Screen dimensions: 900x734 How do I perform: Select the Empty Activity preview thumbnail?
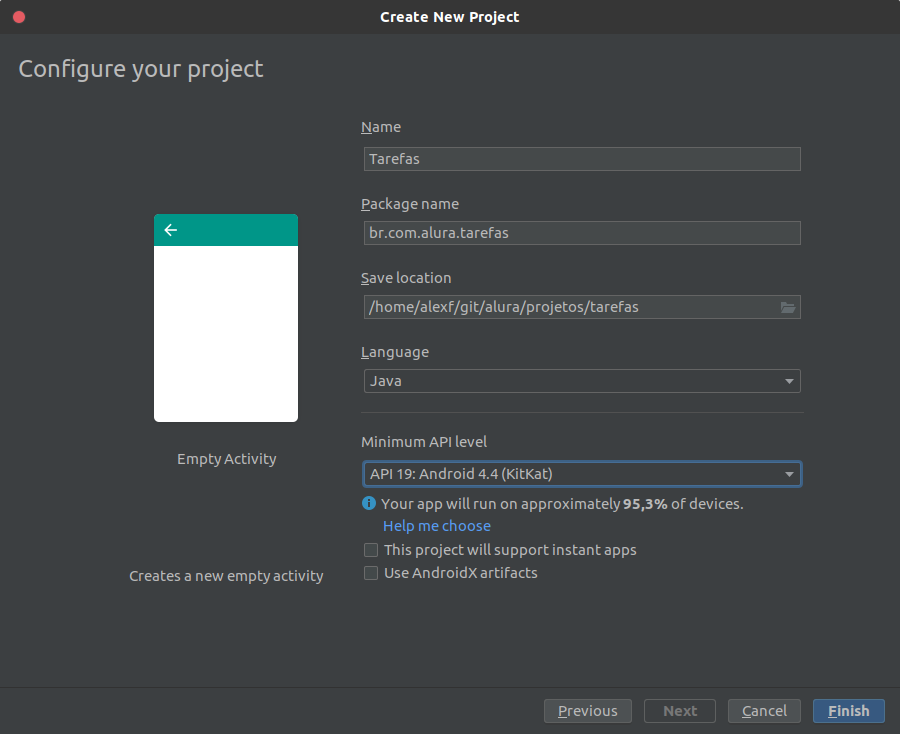[x=226, y=318]
